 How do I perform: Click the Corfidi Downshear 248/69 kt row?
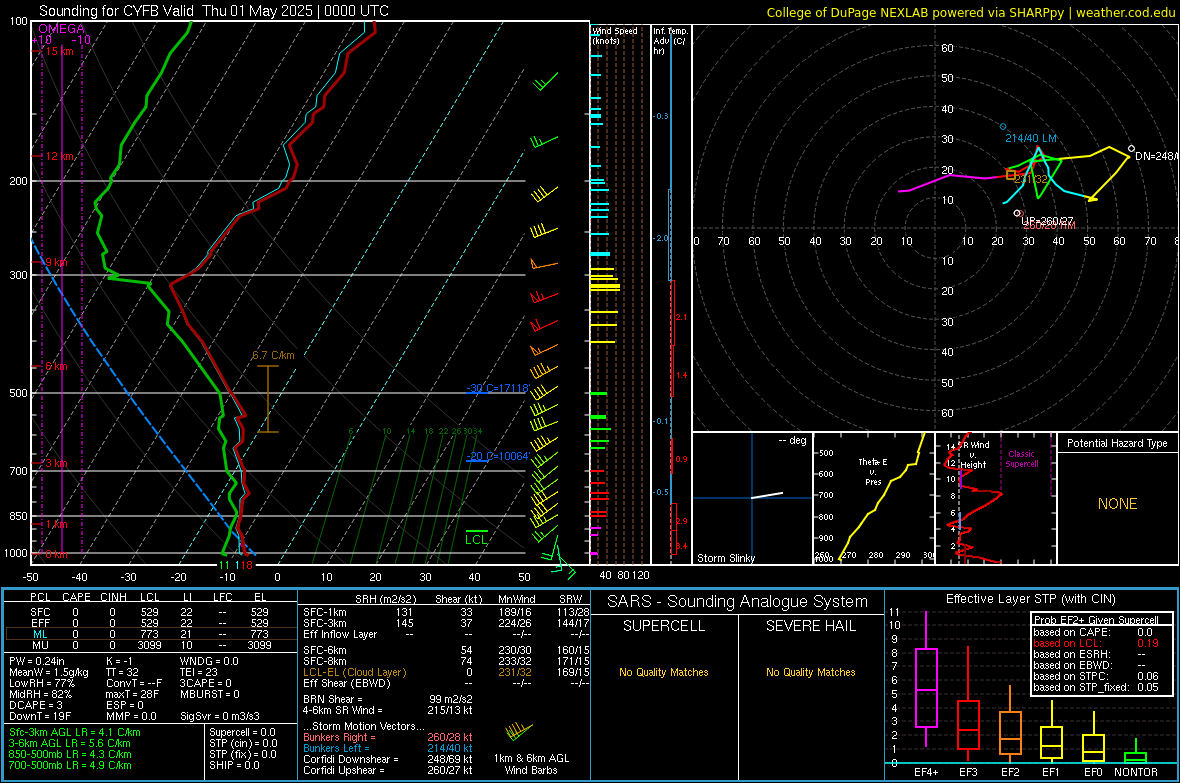coord(388,760)
